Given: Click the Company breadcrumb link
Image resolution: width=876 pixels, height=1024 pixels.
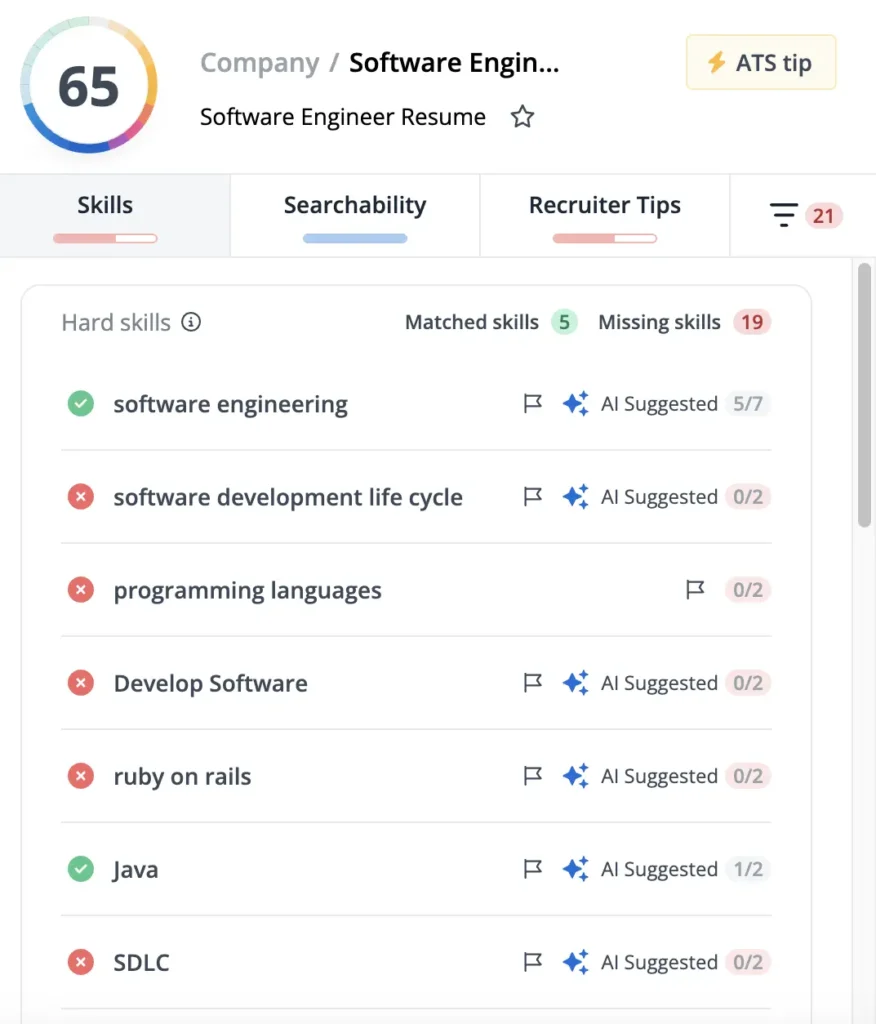Looking at the screenshot, I should click(259, 63).
